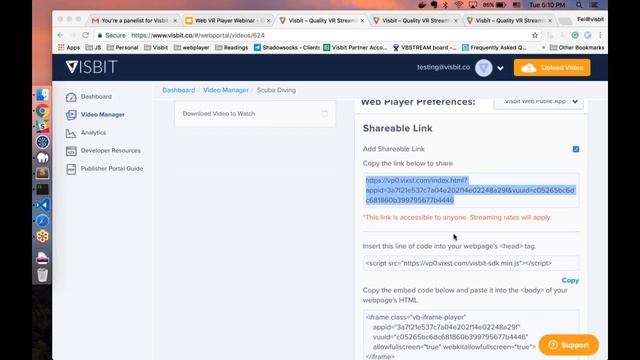
Task: Open the Dashboard sidebar gauge icon
Action: pyautogui.click(x=71, y=97)
